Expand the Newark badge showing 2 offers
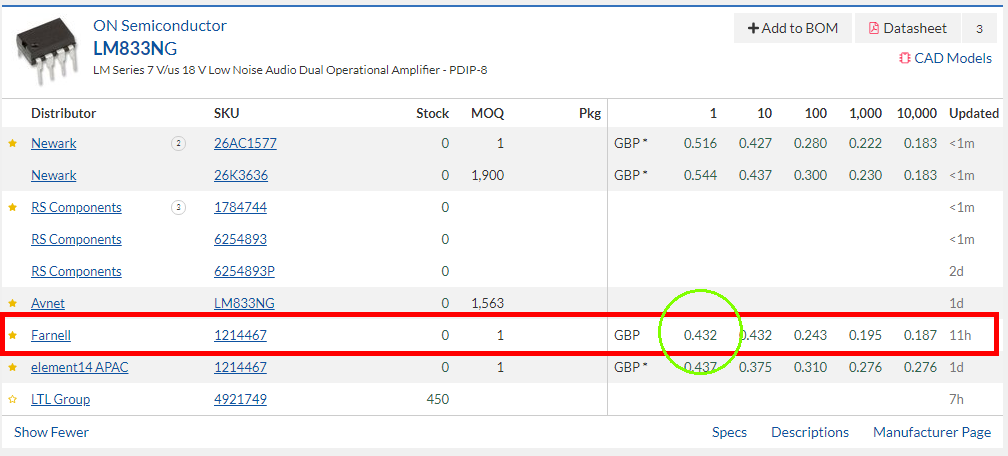 coord(178,143)
